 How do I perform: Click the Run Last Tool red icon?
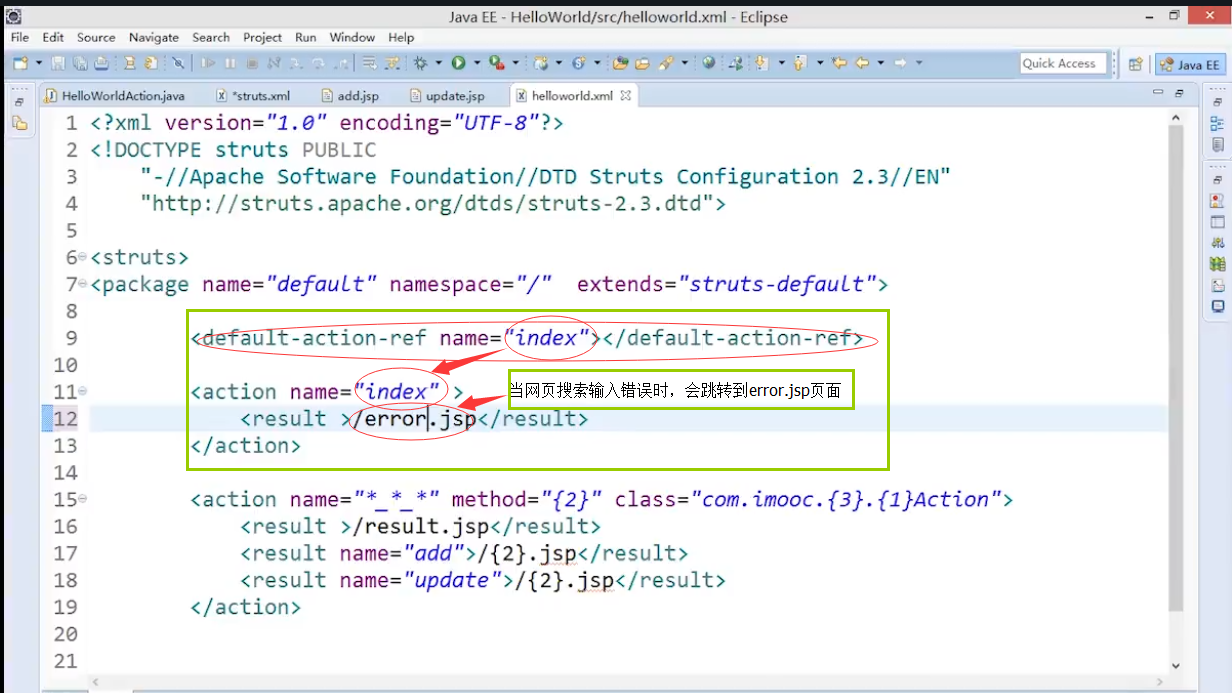pos(496,63)
